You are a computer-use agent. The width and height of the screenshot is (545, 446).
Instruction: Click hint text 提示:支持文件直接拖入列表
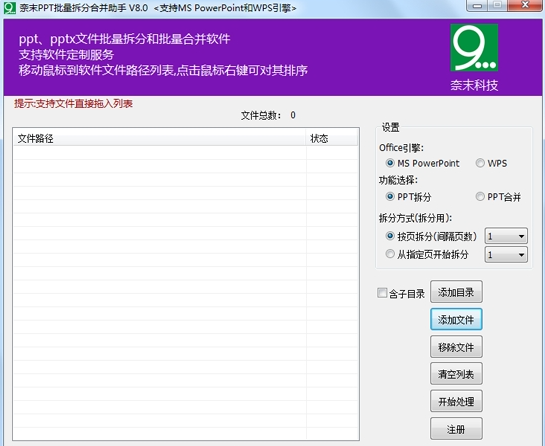[x=73, y=104]
